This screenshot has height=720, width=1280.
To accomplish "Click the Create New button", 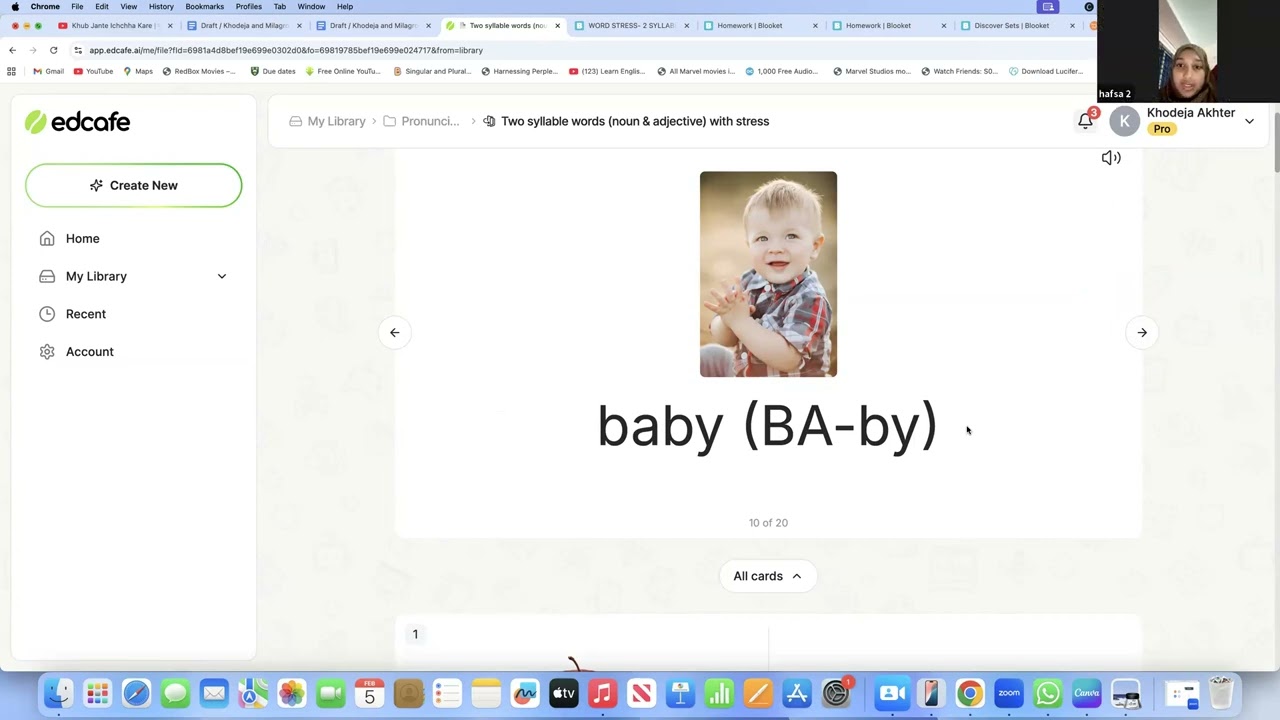I will [x=133, y=185].
